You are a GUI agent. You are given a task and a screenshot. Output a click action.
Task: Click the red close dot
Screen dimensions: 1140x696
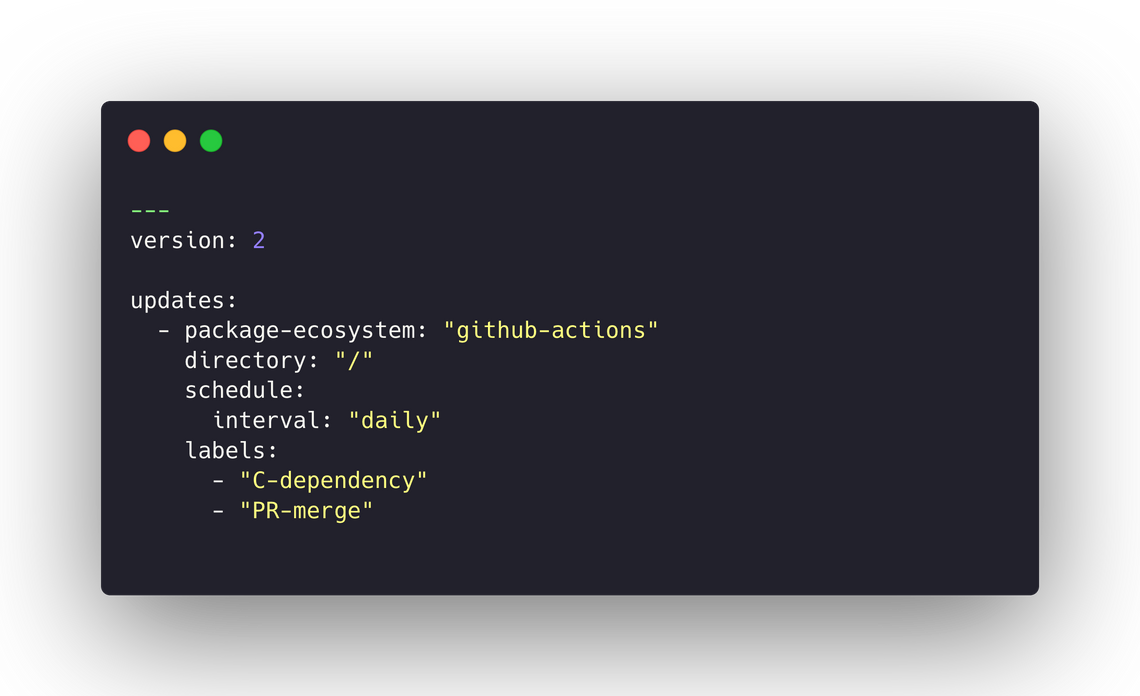(139, 141)
